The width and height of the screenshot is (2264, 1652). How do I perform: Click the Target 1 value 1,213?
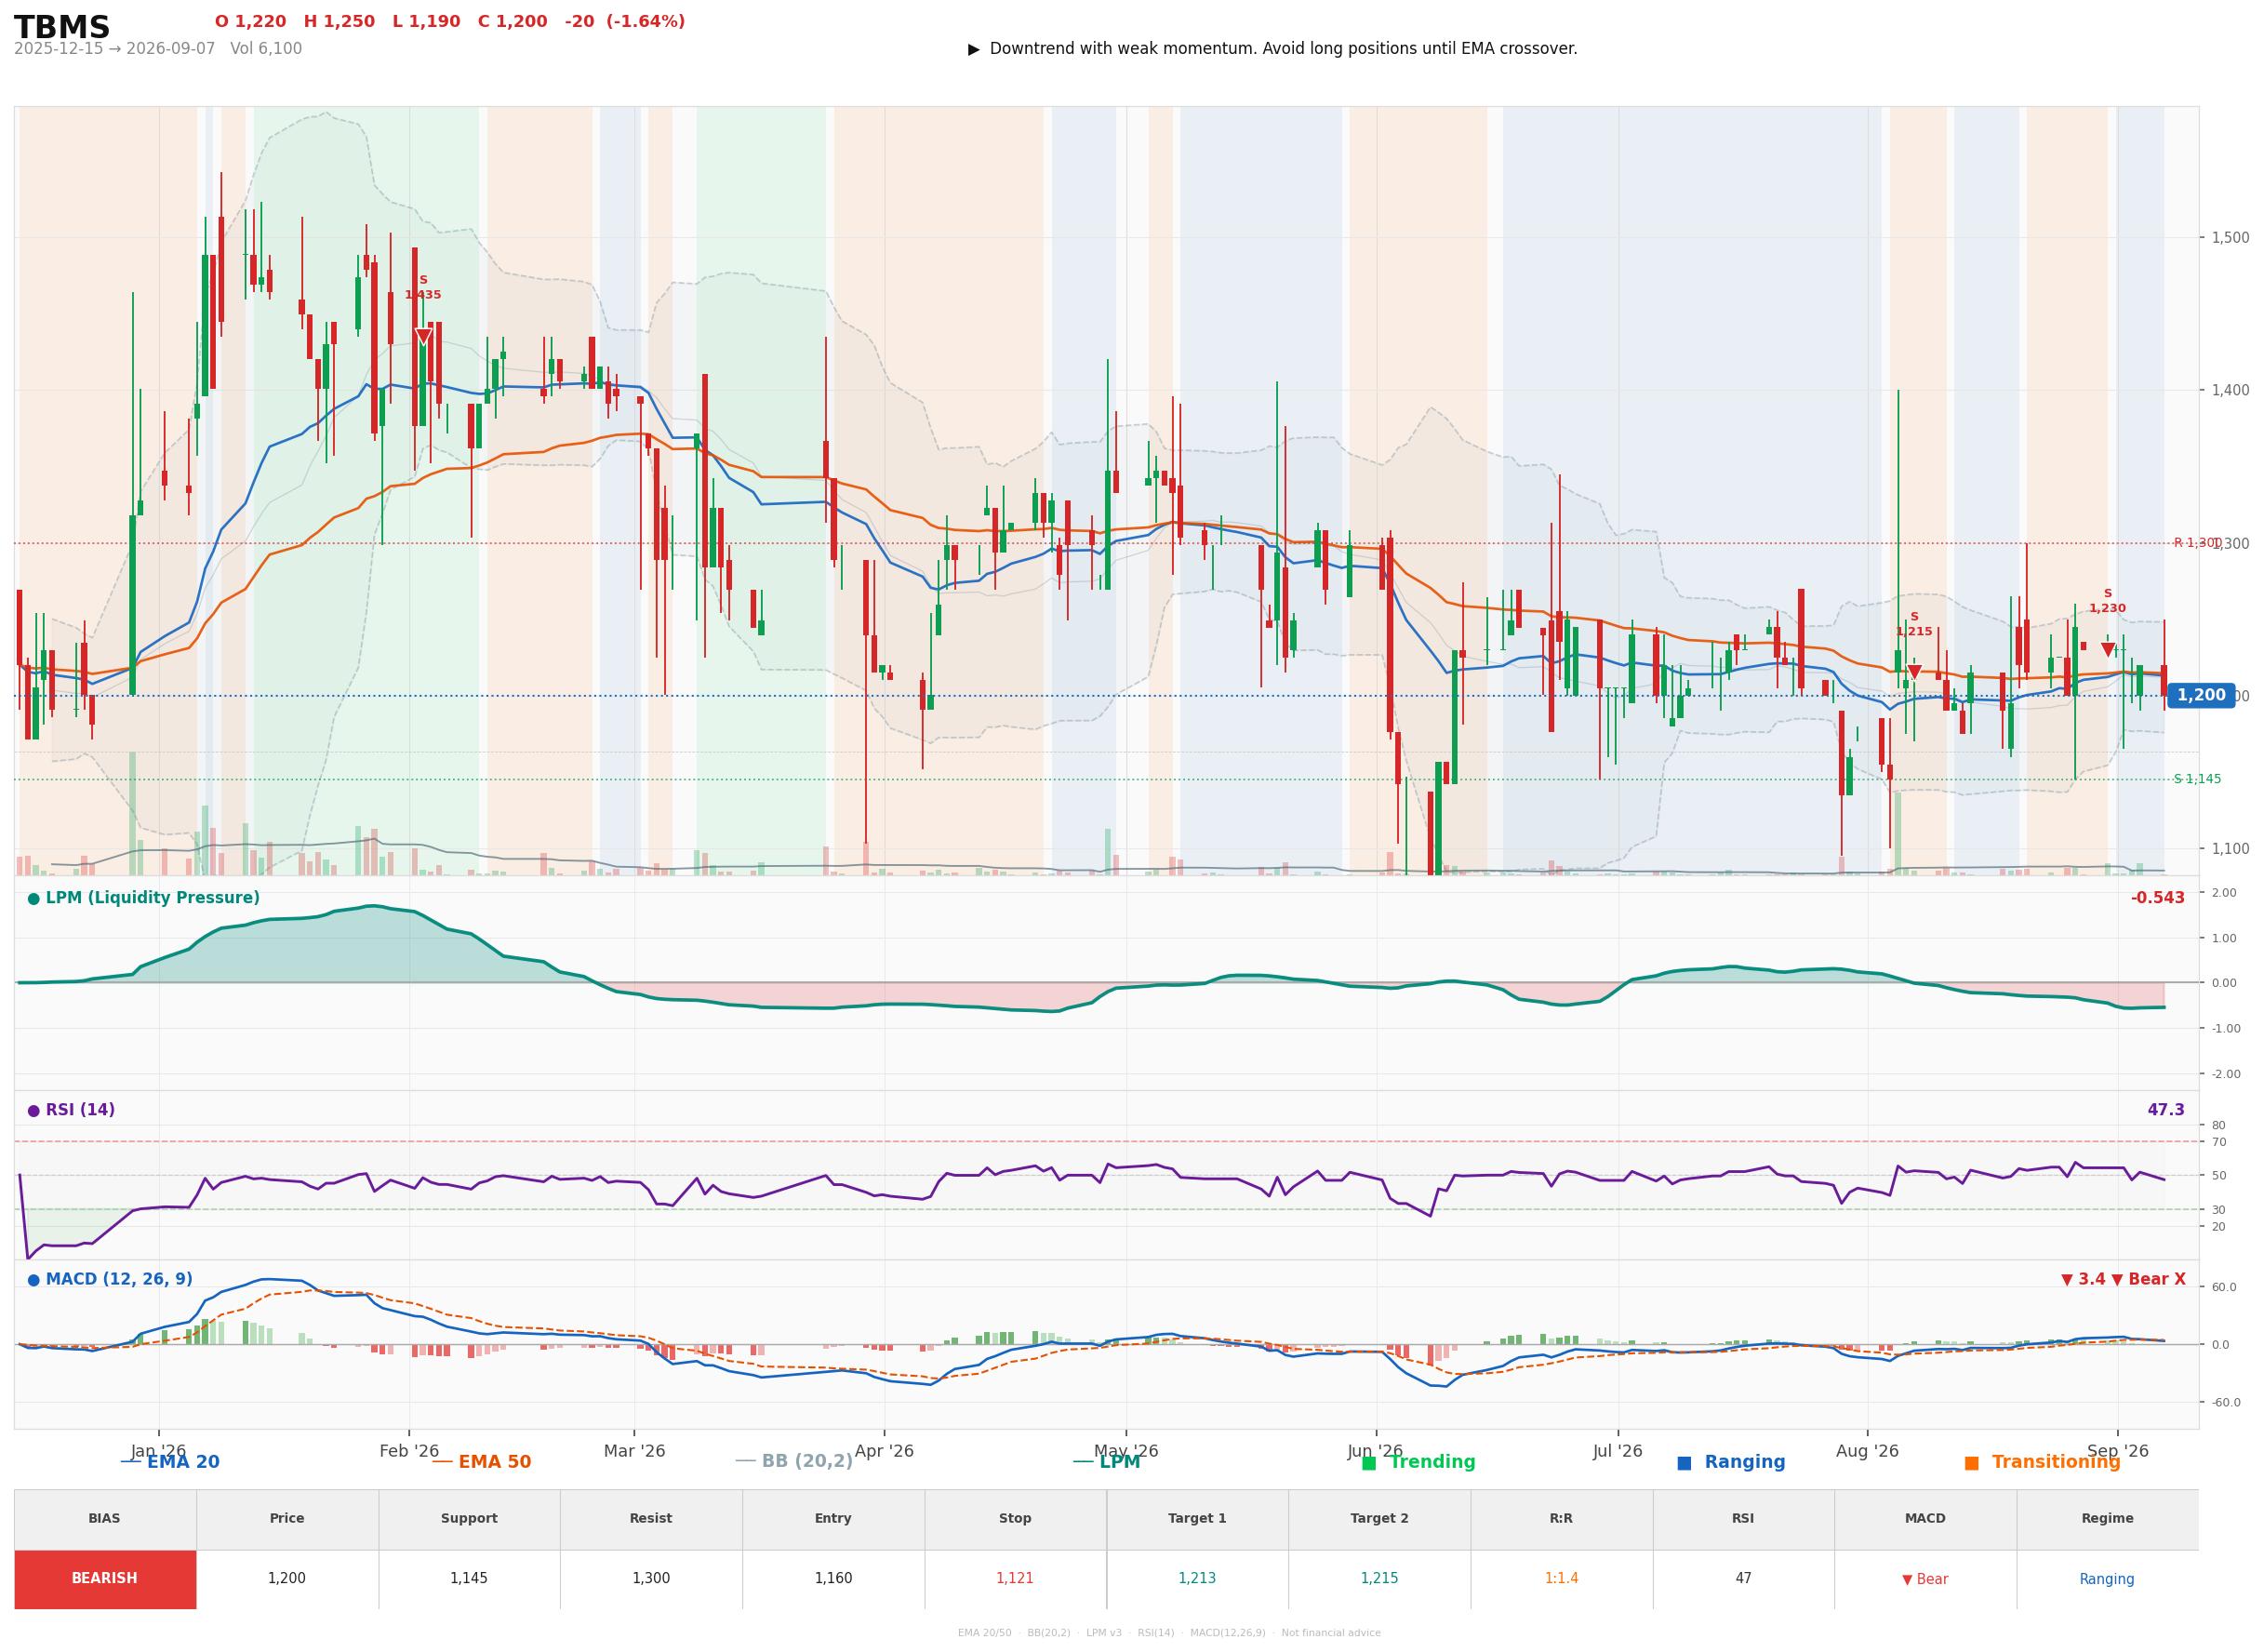[1197, 1579]
